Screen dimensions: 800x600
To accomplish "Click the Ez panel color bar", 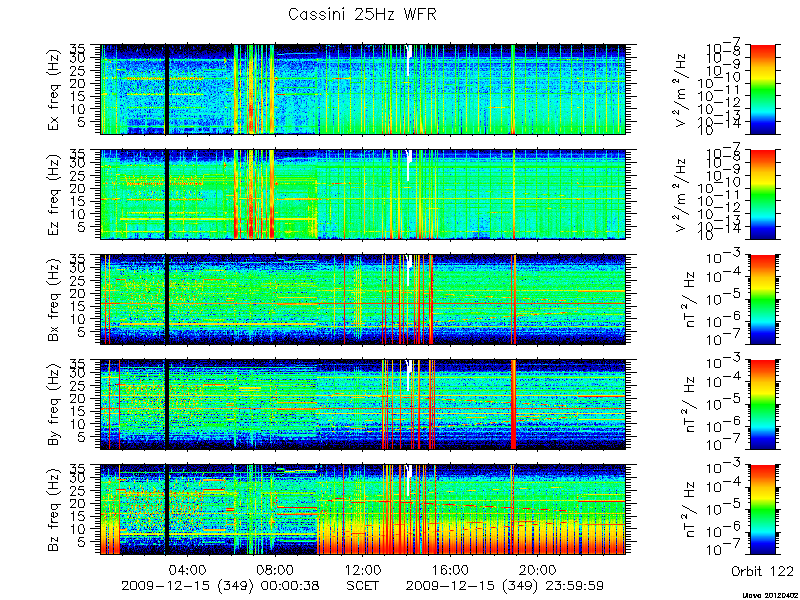I will click(762, 194).
